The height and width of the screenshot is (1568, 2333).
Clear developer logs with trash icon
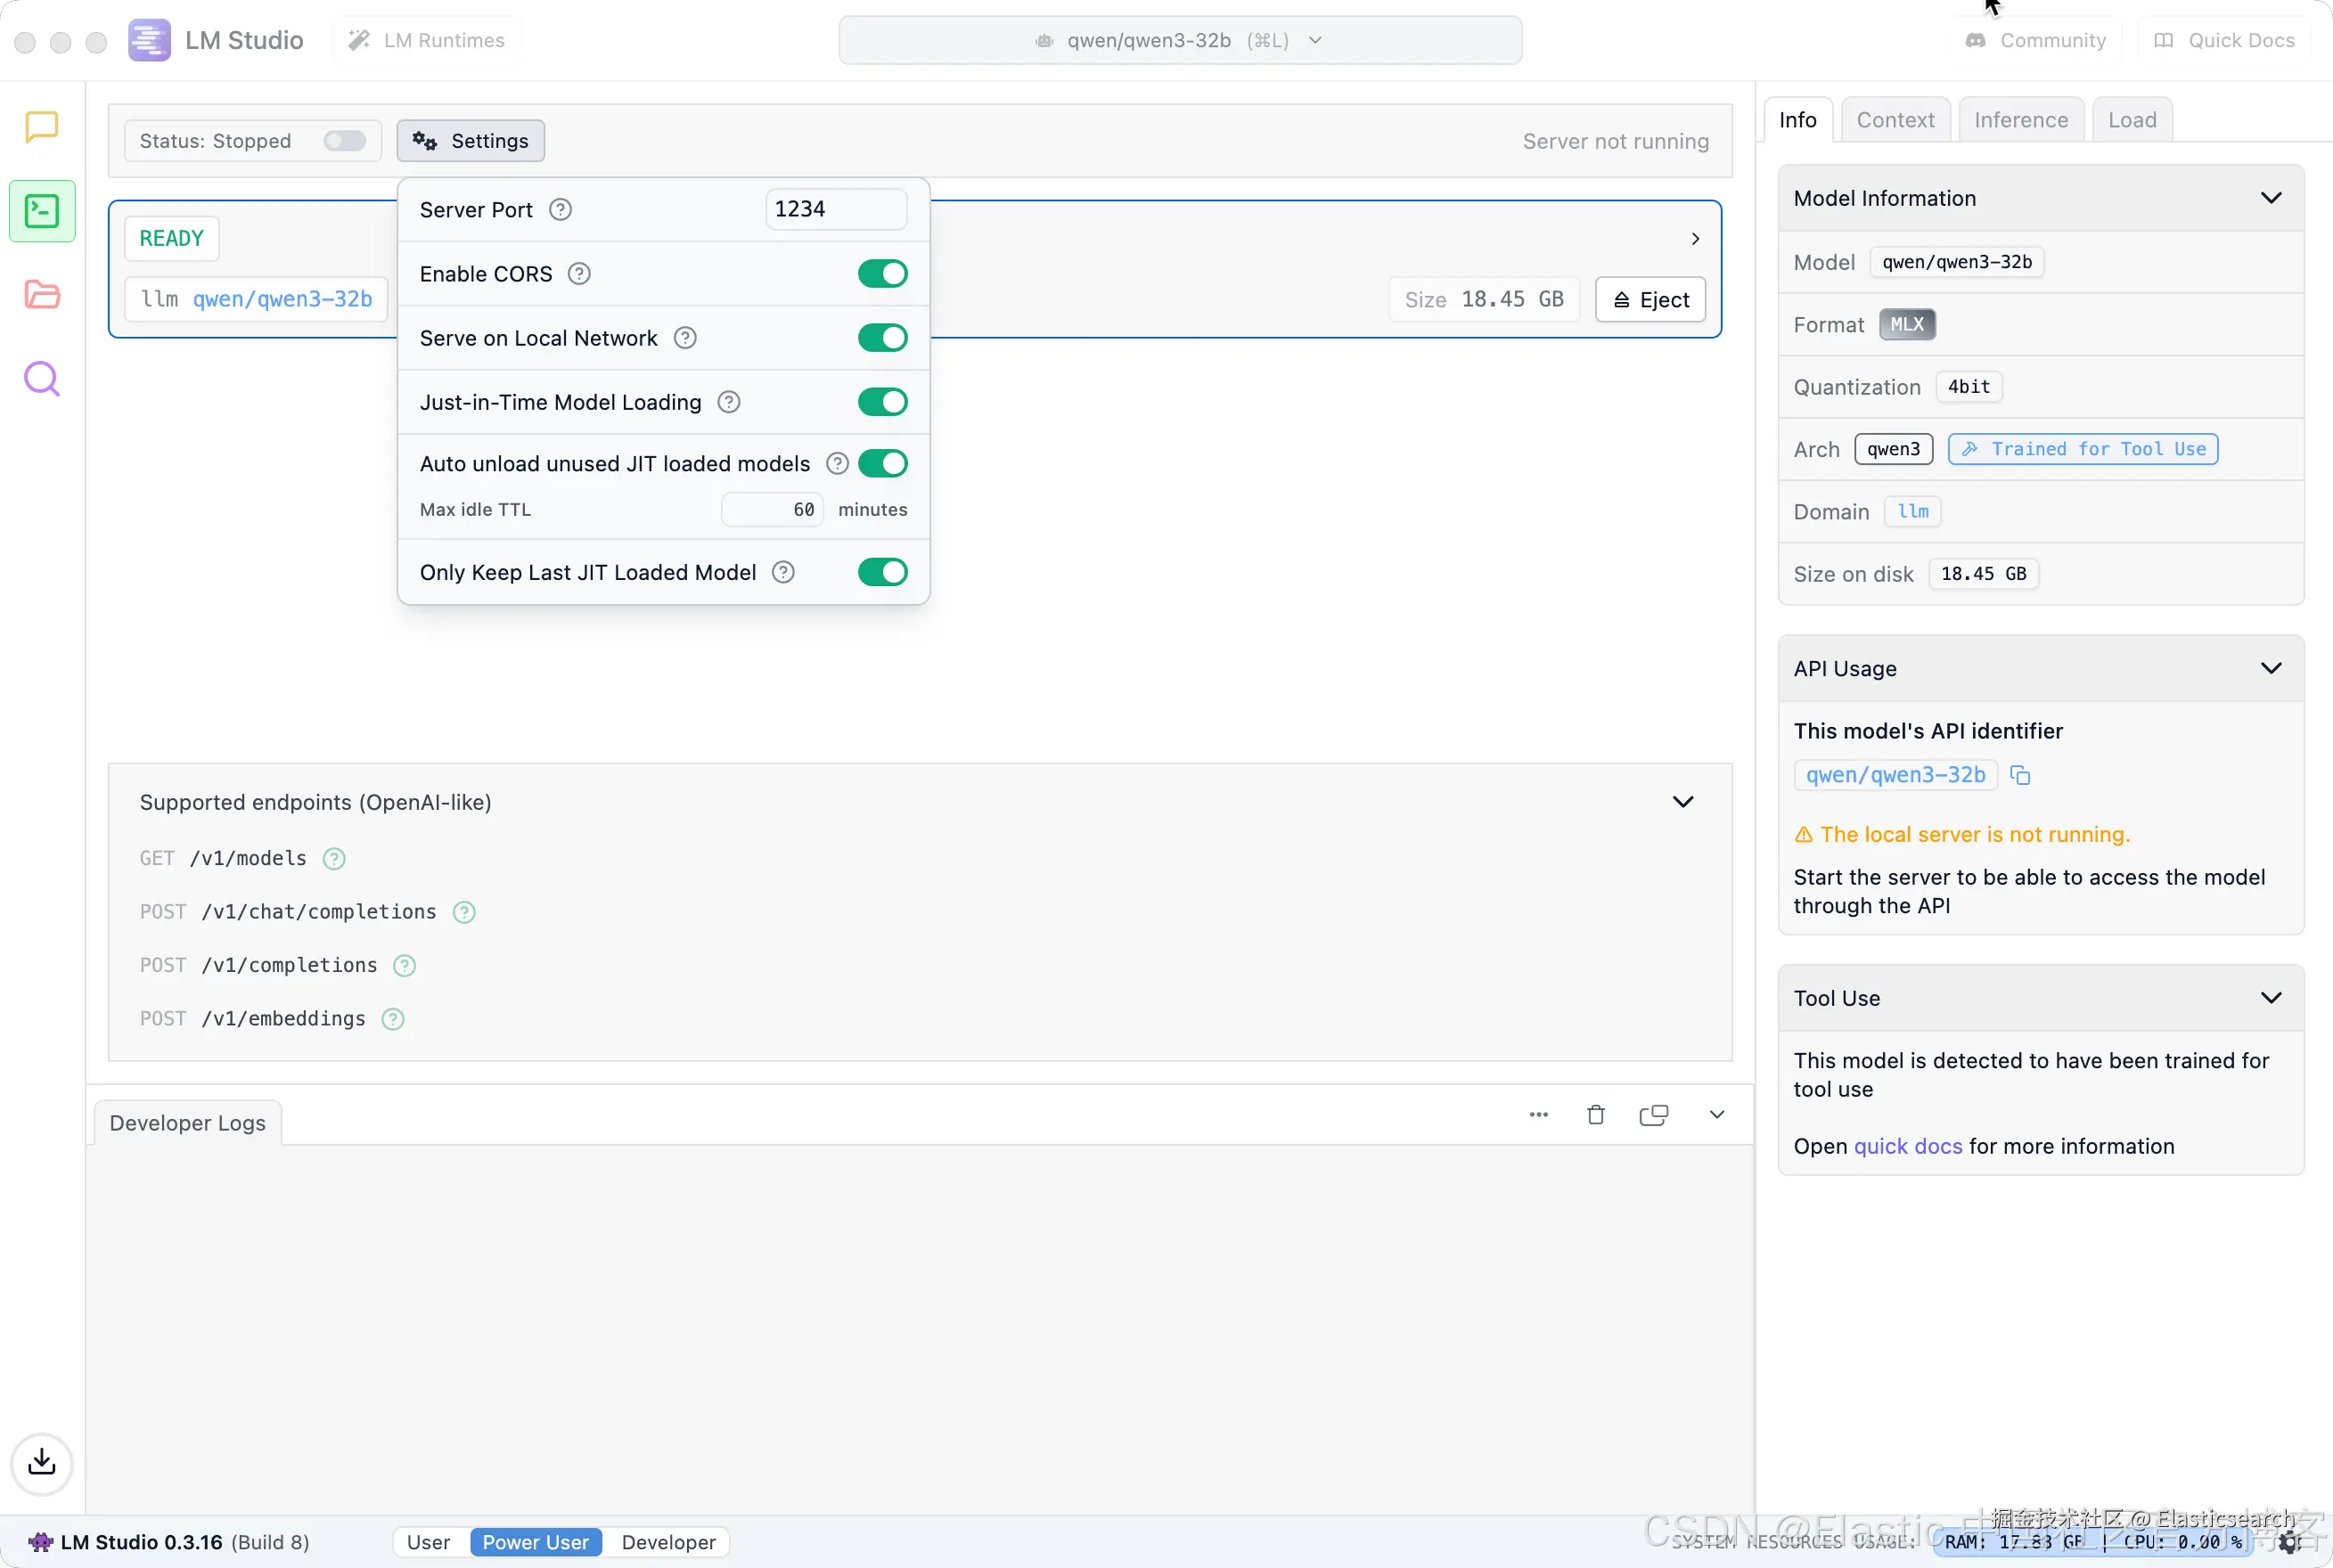tap(1595, 1115)
